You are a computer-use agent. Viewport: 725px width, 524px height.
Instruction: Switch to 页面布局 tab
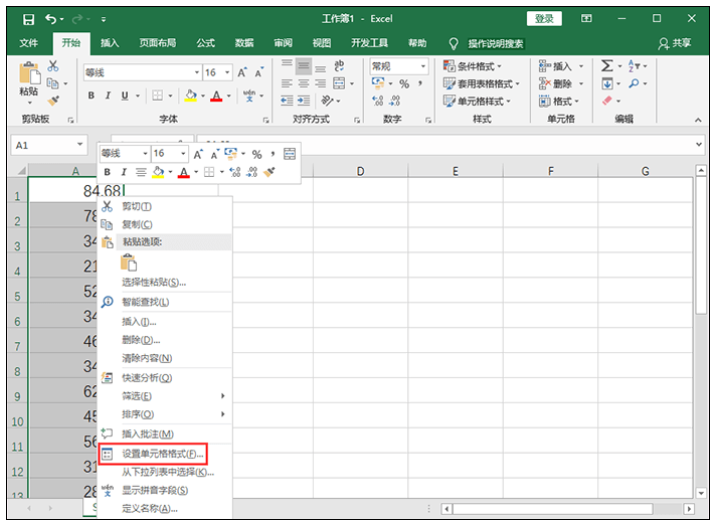(x=158, y=43)
